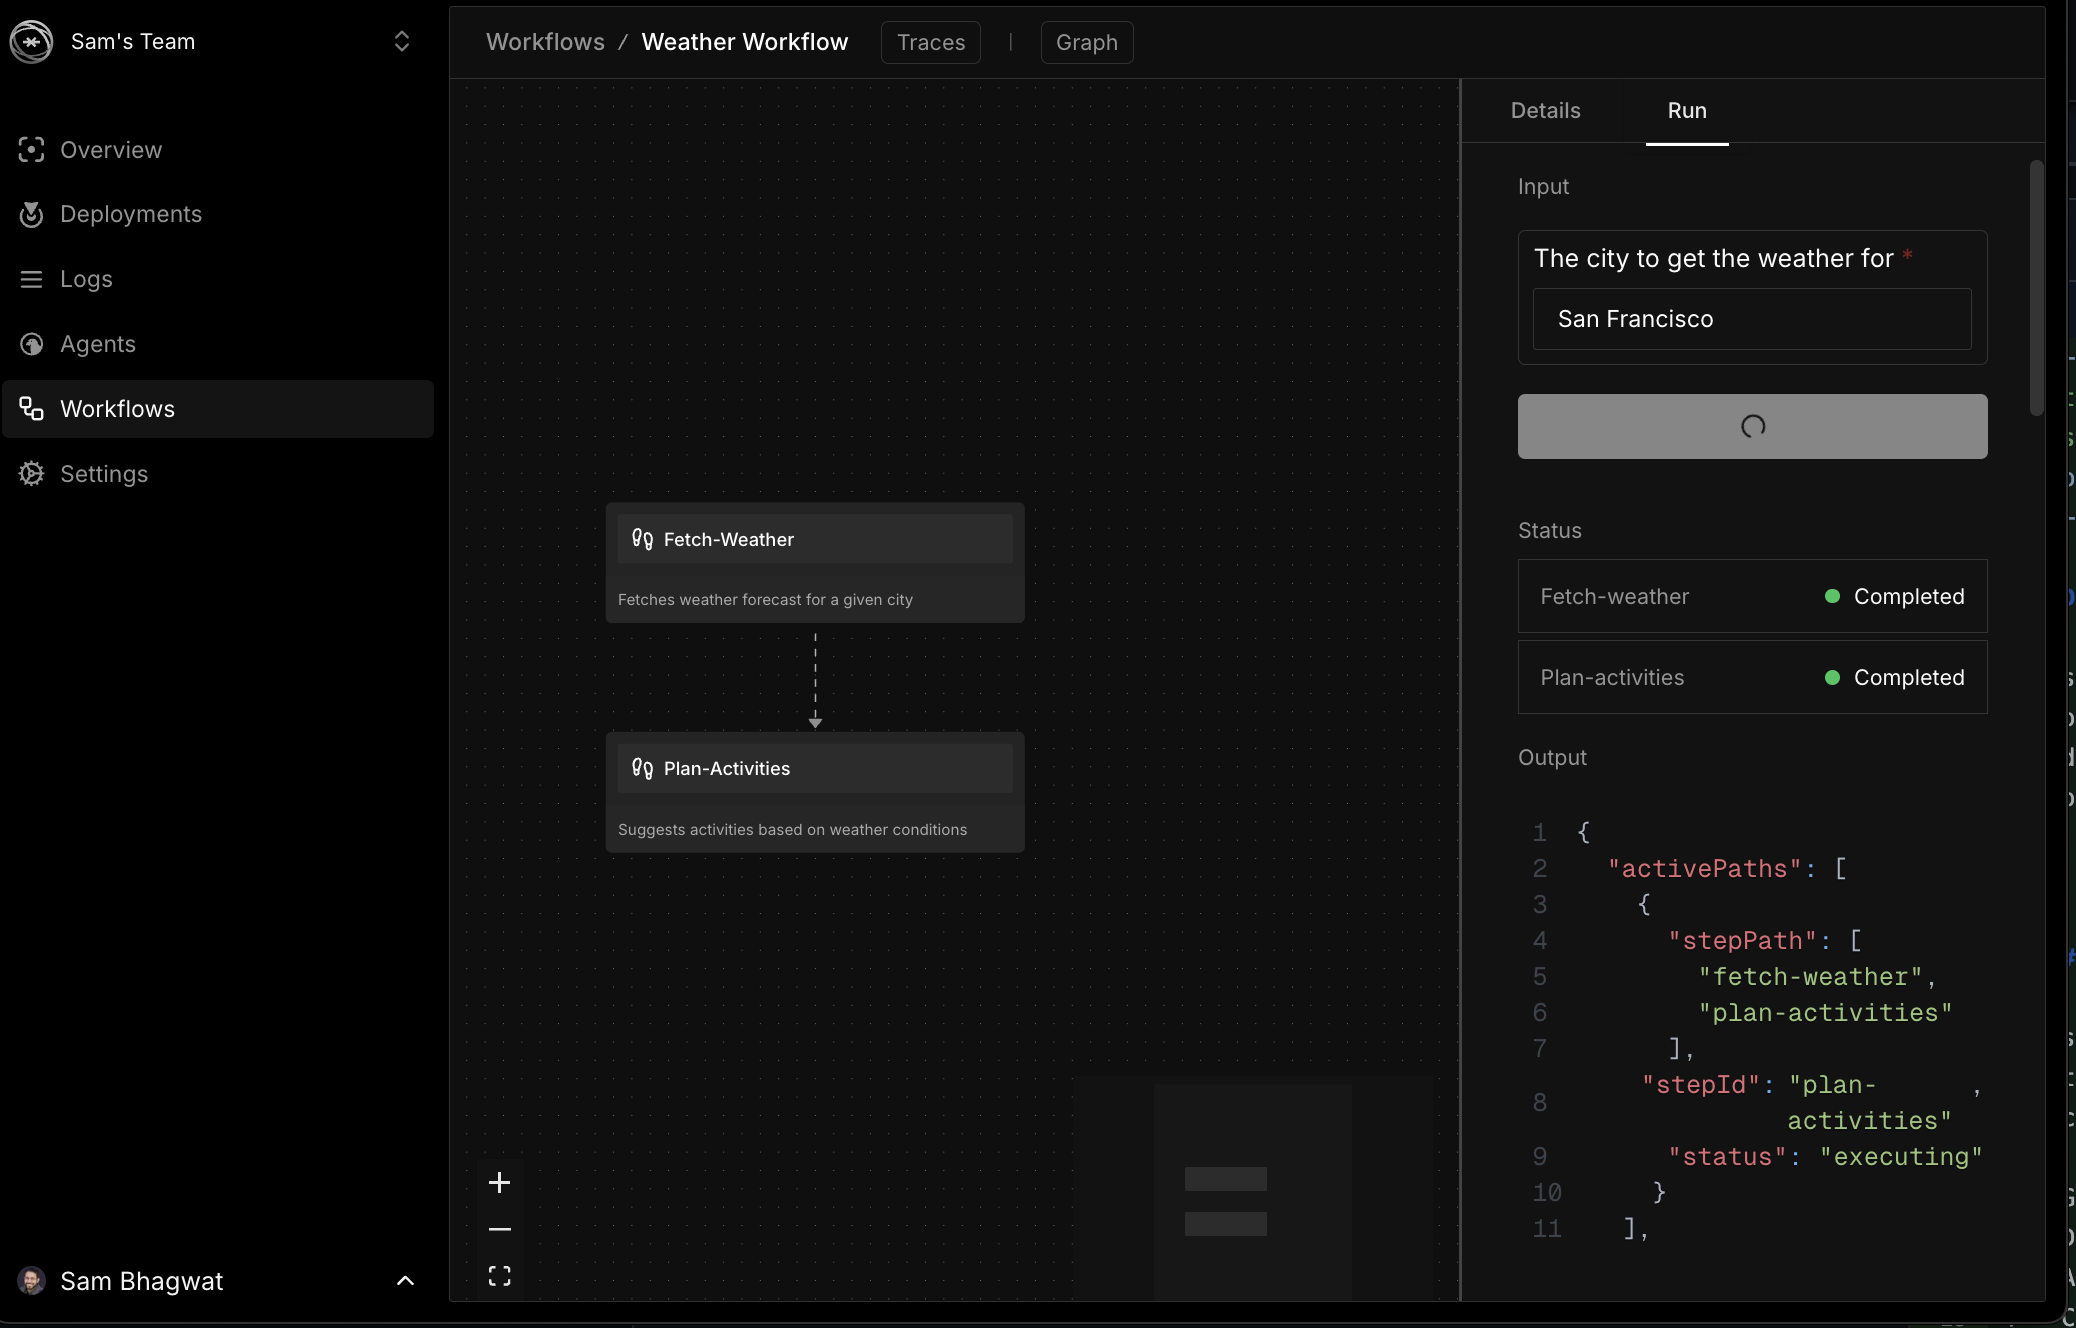Click the Logs list icon
Screen dimensions: 2076x1328
[31, 279]
